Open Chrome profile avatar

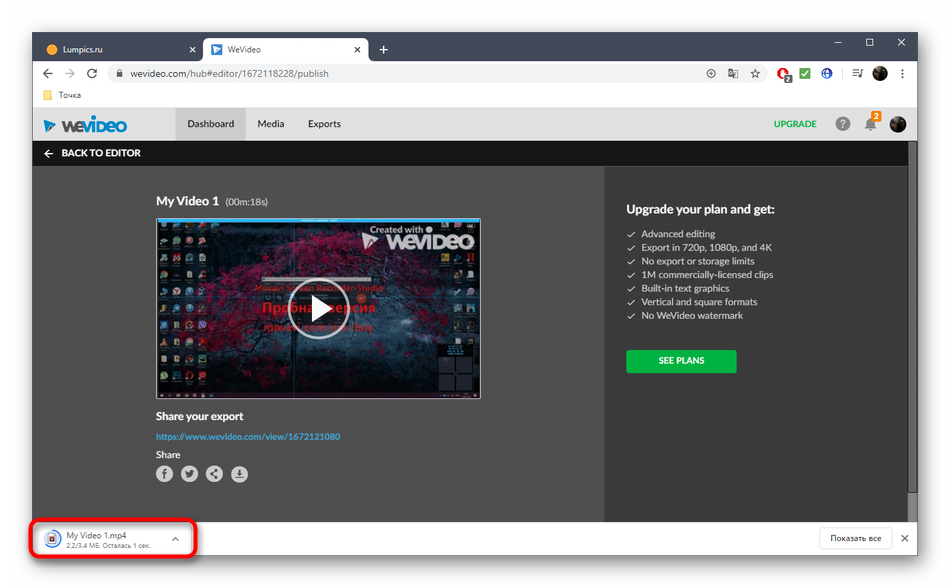pos(880,73)
